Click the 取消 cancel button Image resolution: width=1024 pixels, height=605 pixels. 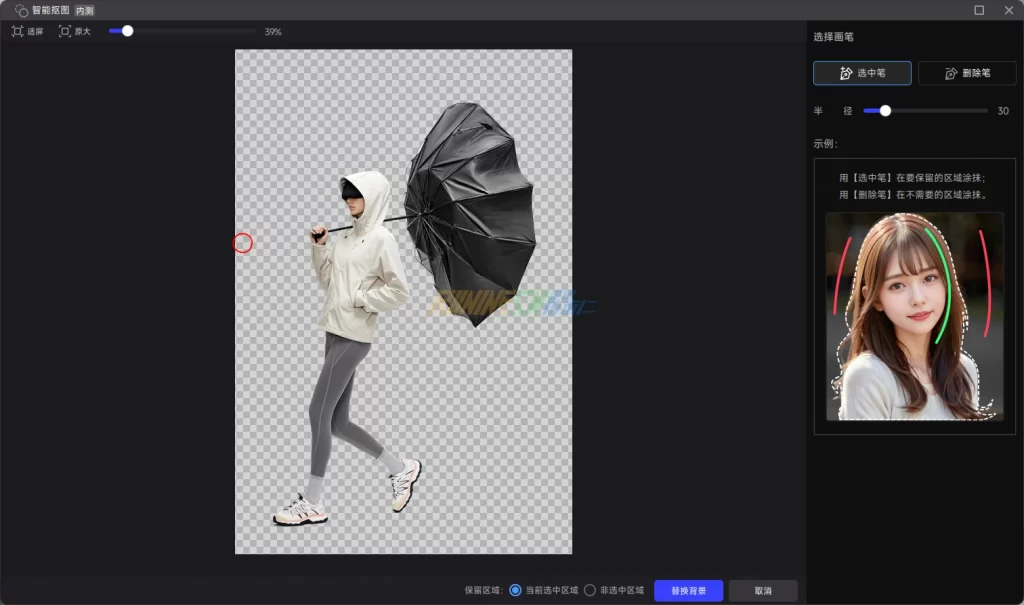(763, 590)
